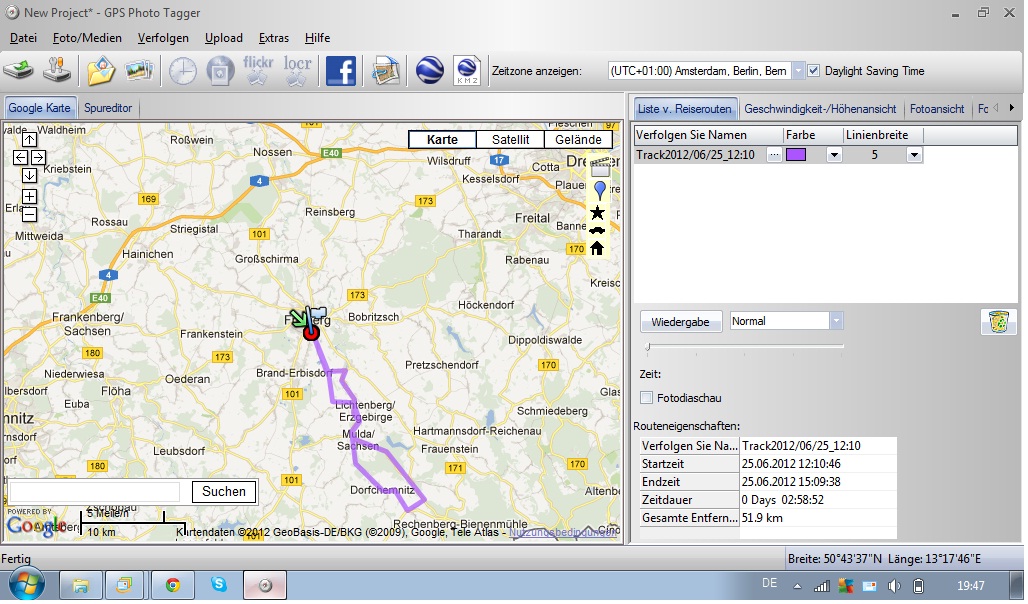The width and height of the screenshot is (1028, 604).
Task: Click the purple track color swatch
Action: [797, 155]
